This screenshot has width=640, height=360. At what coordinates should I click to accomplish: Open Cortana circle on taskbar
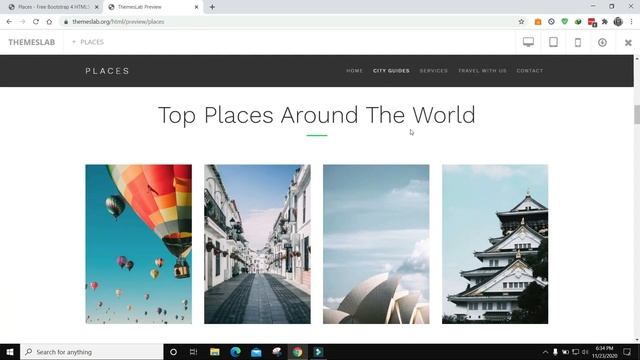click(x=173, y=352)
